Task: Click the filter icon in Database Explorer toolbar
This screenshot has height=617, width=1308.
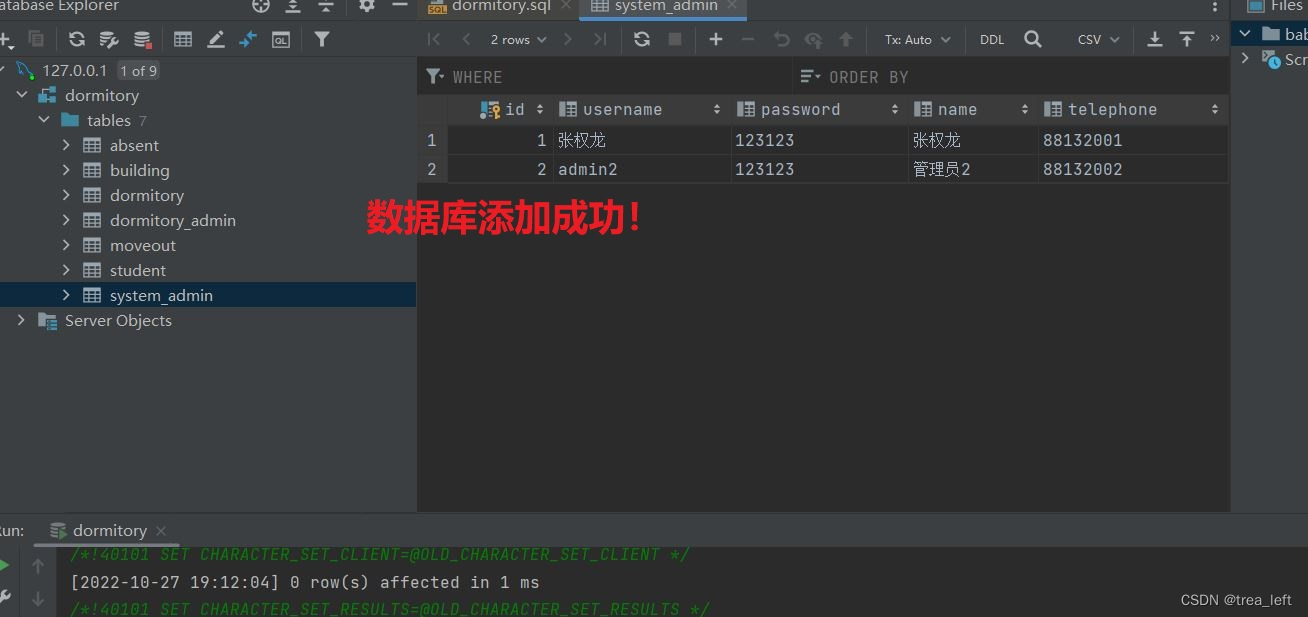Action: click(x=322, y=39)
